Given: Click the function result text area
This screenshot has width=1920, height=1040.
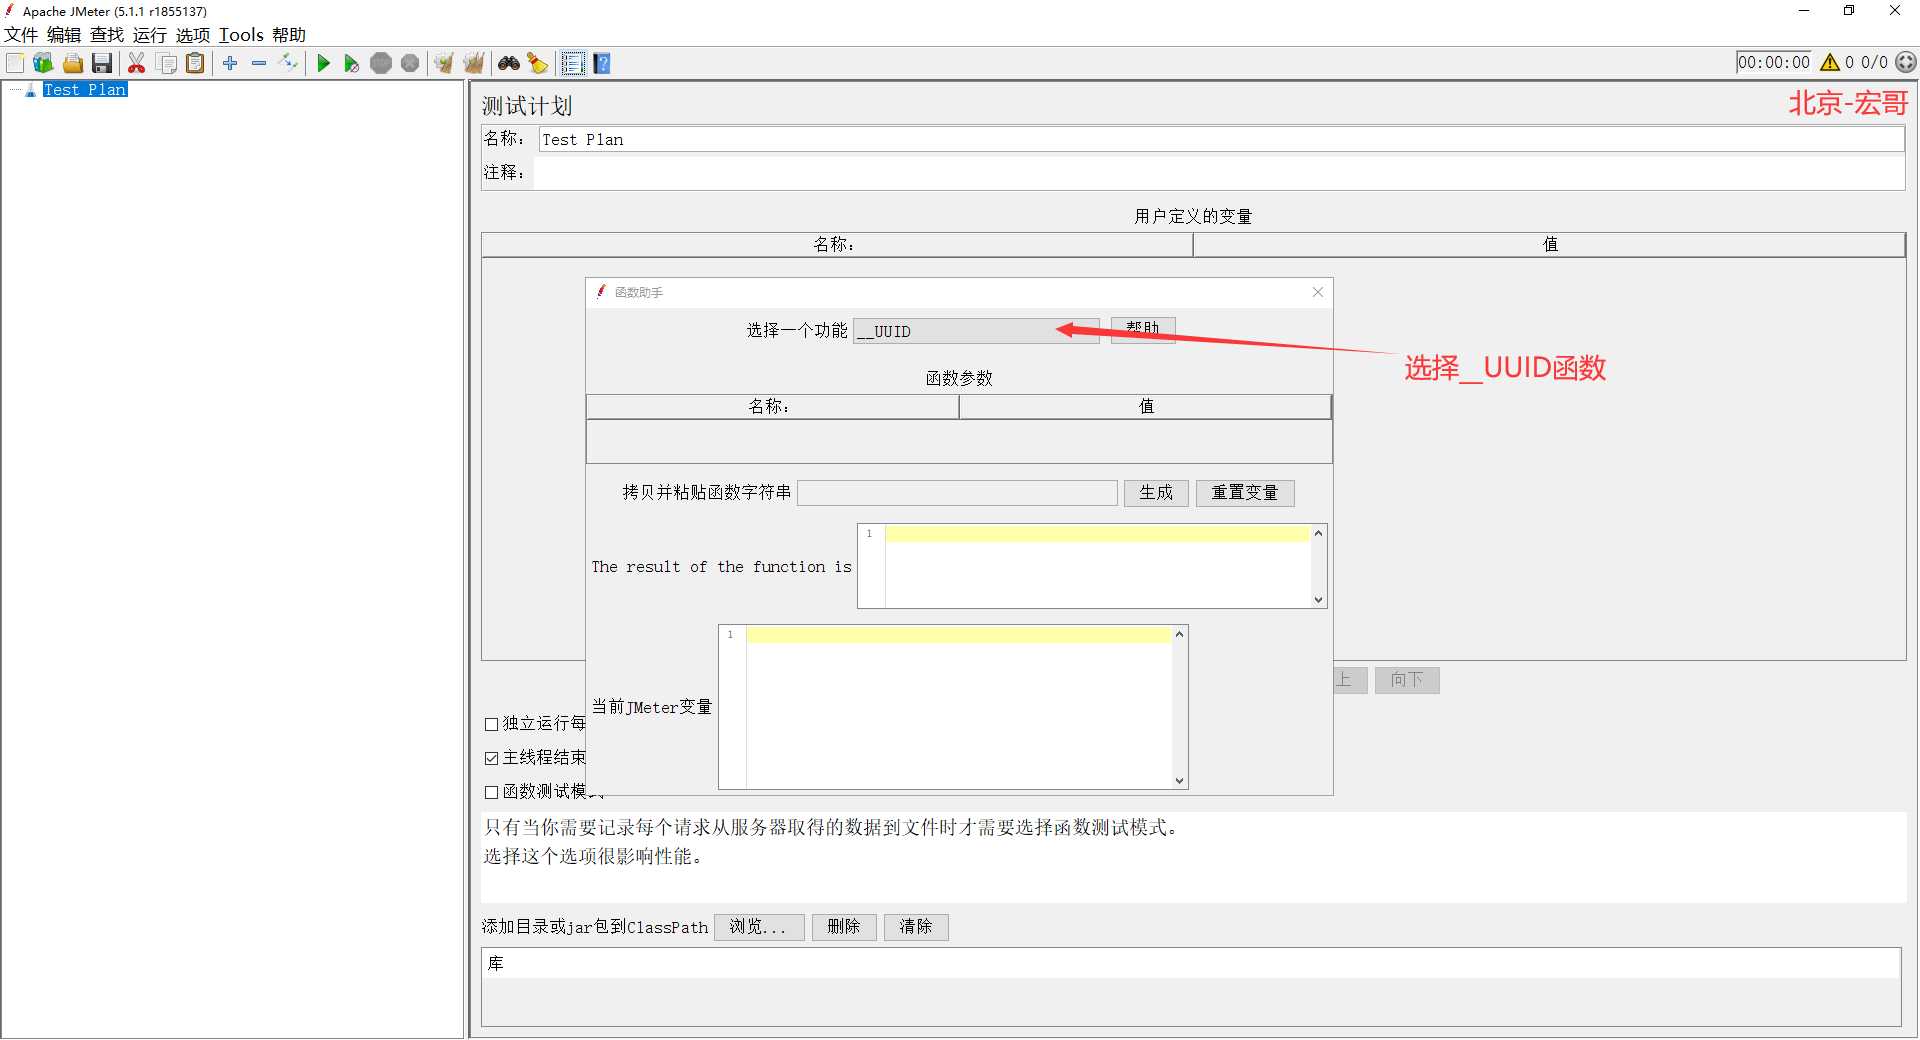Looking at the screenshot, I should [x=1097, y=566].
